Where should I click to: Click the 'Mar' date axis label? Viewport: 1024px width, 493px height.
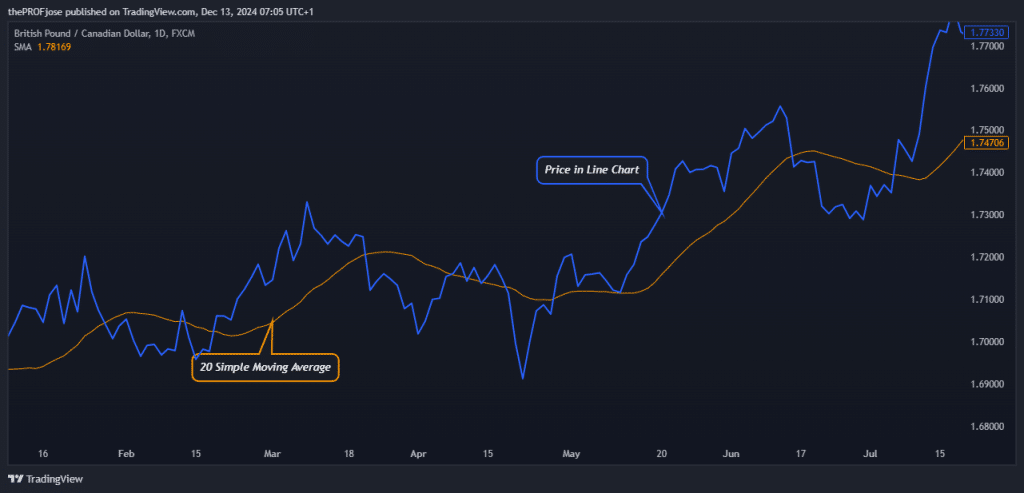pyautogui.click(x=271, y=453)
